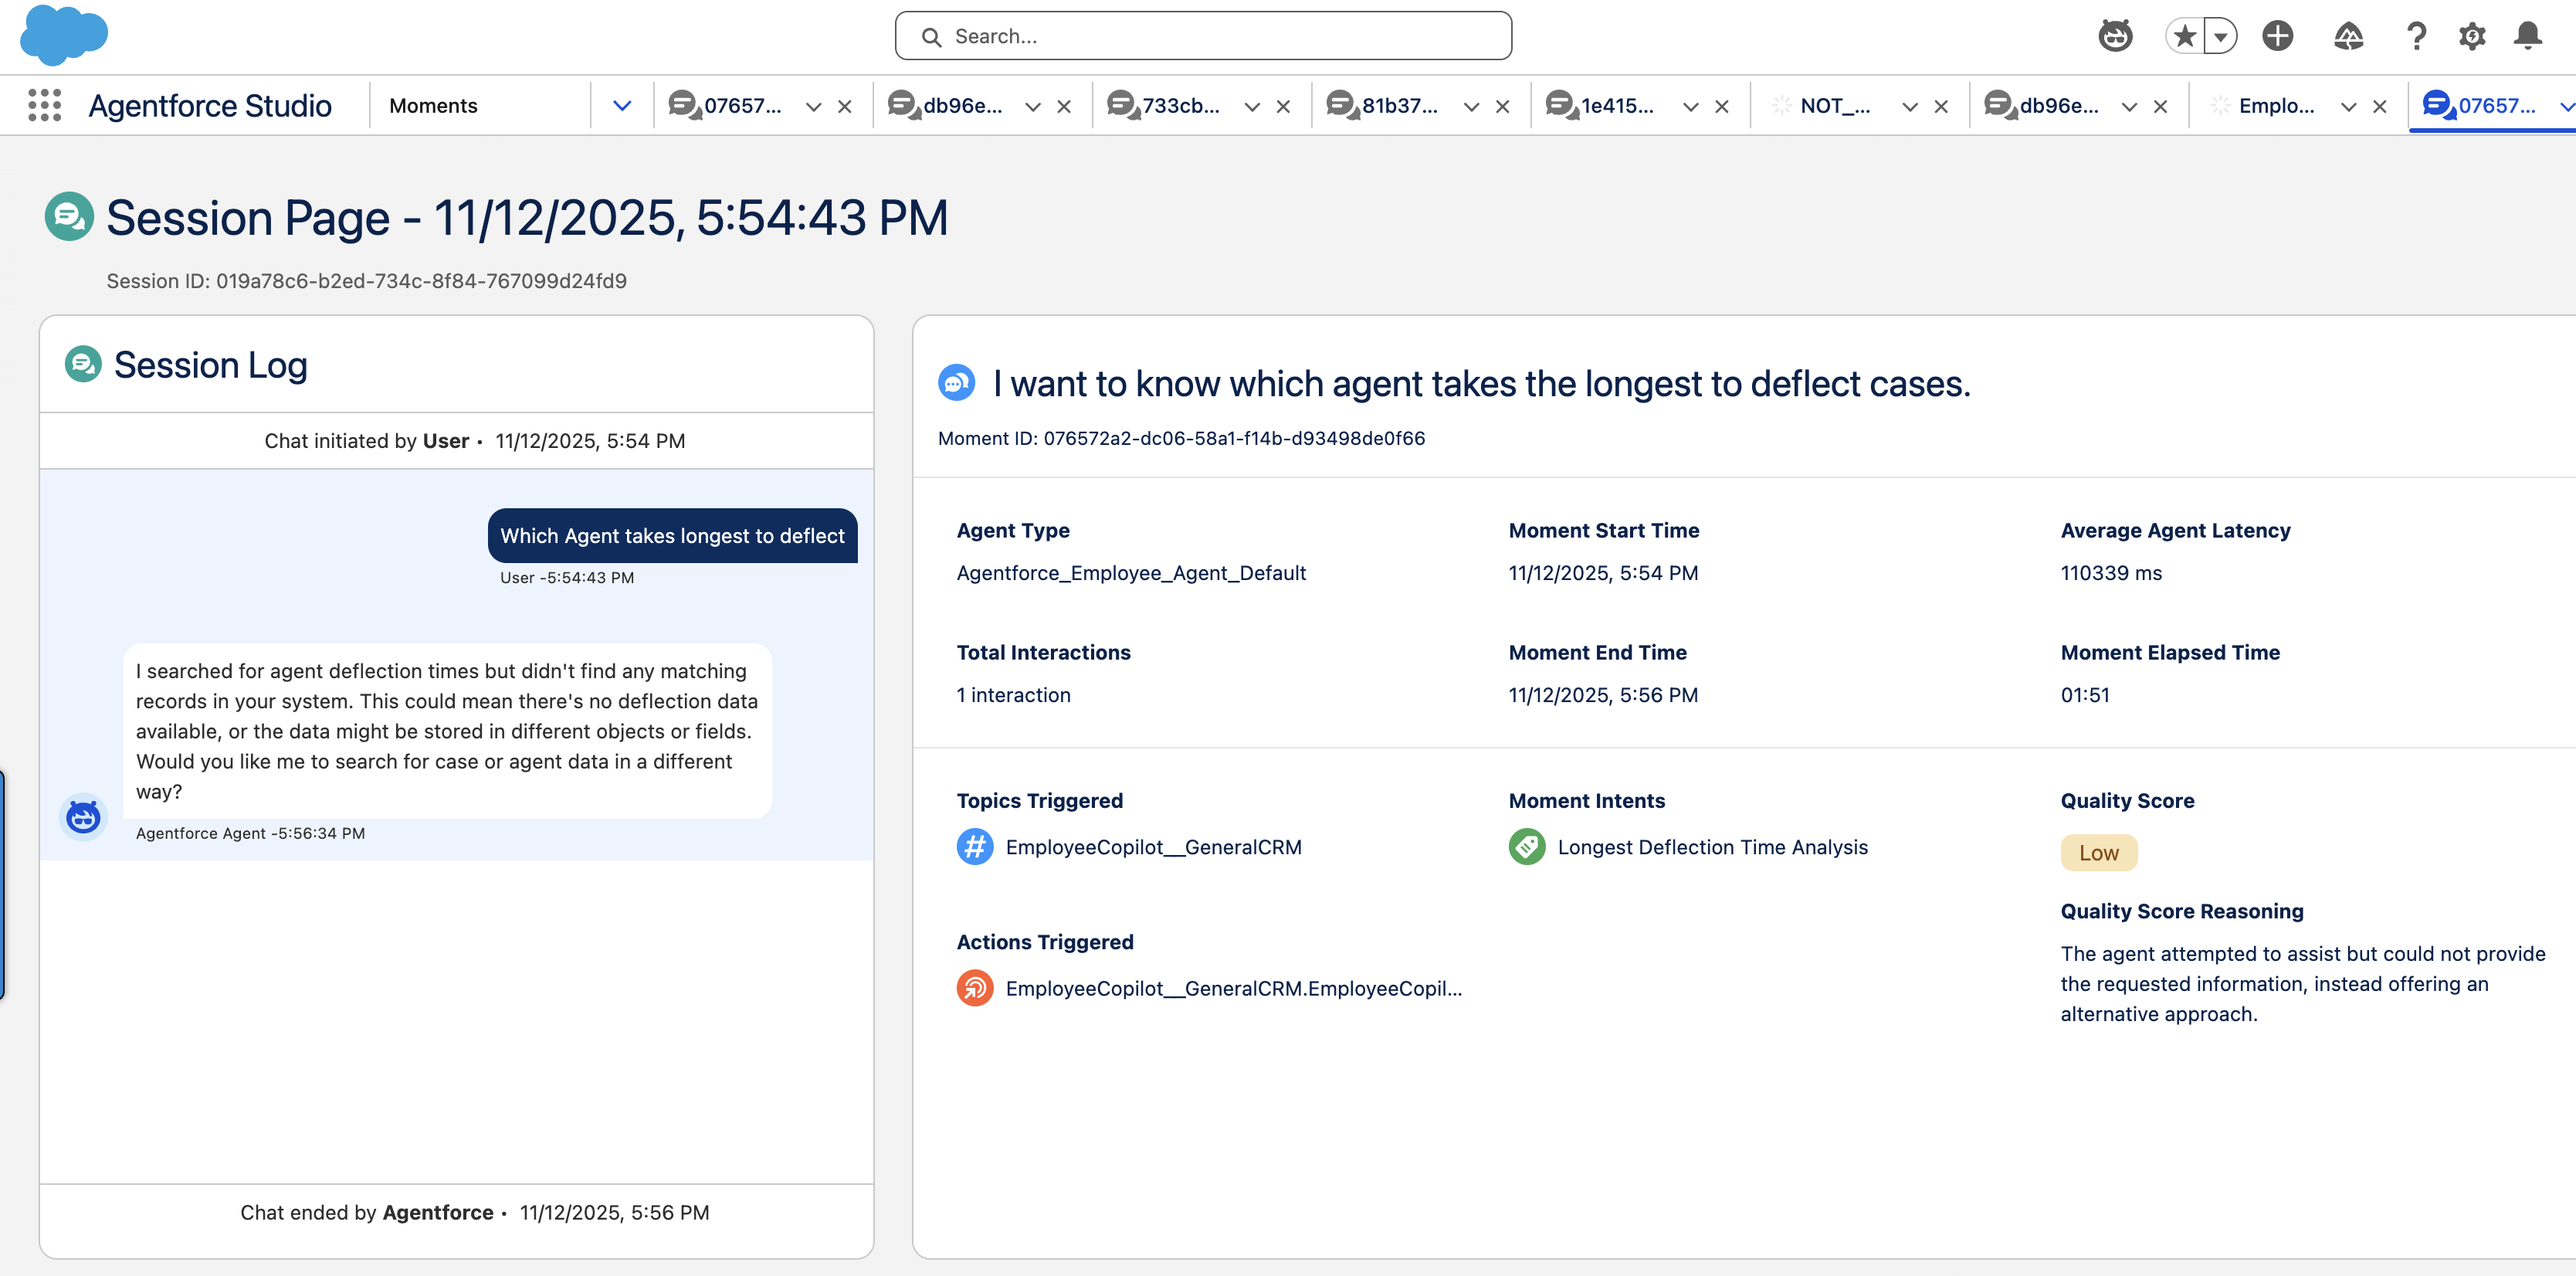Viewport: 2576px width, 1276px height.
Task: Click the agent's 'I searched for agent deflection times' reply
Action: [447, 731]
